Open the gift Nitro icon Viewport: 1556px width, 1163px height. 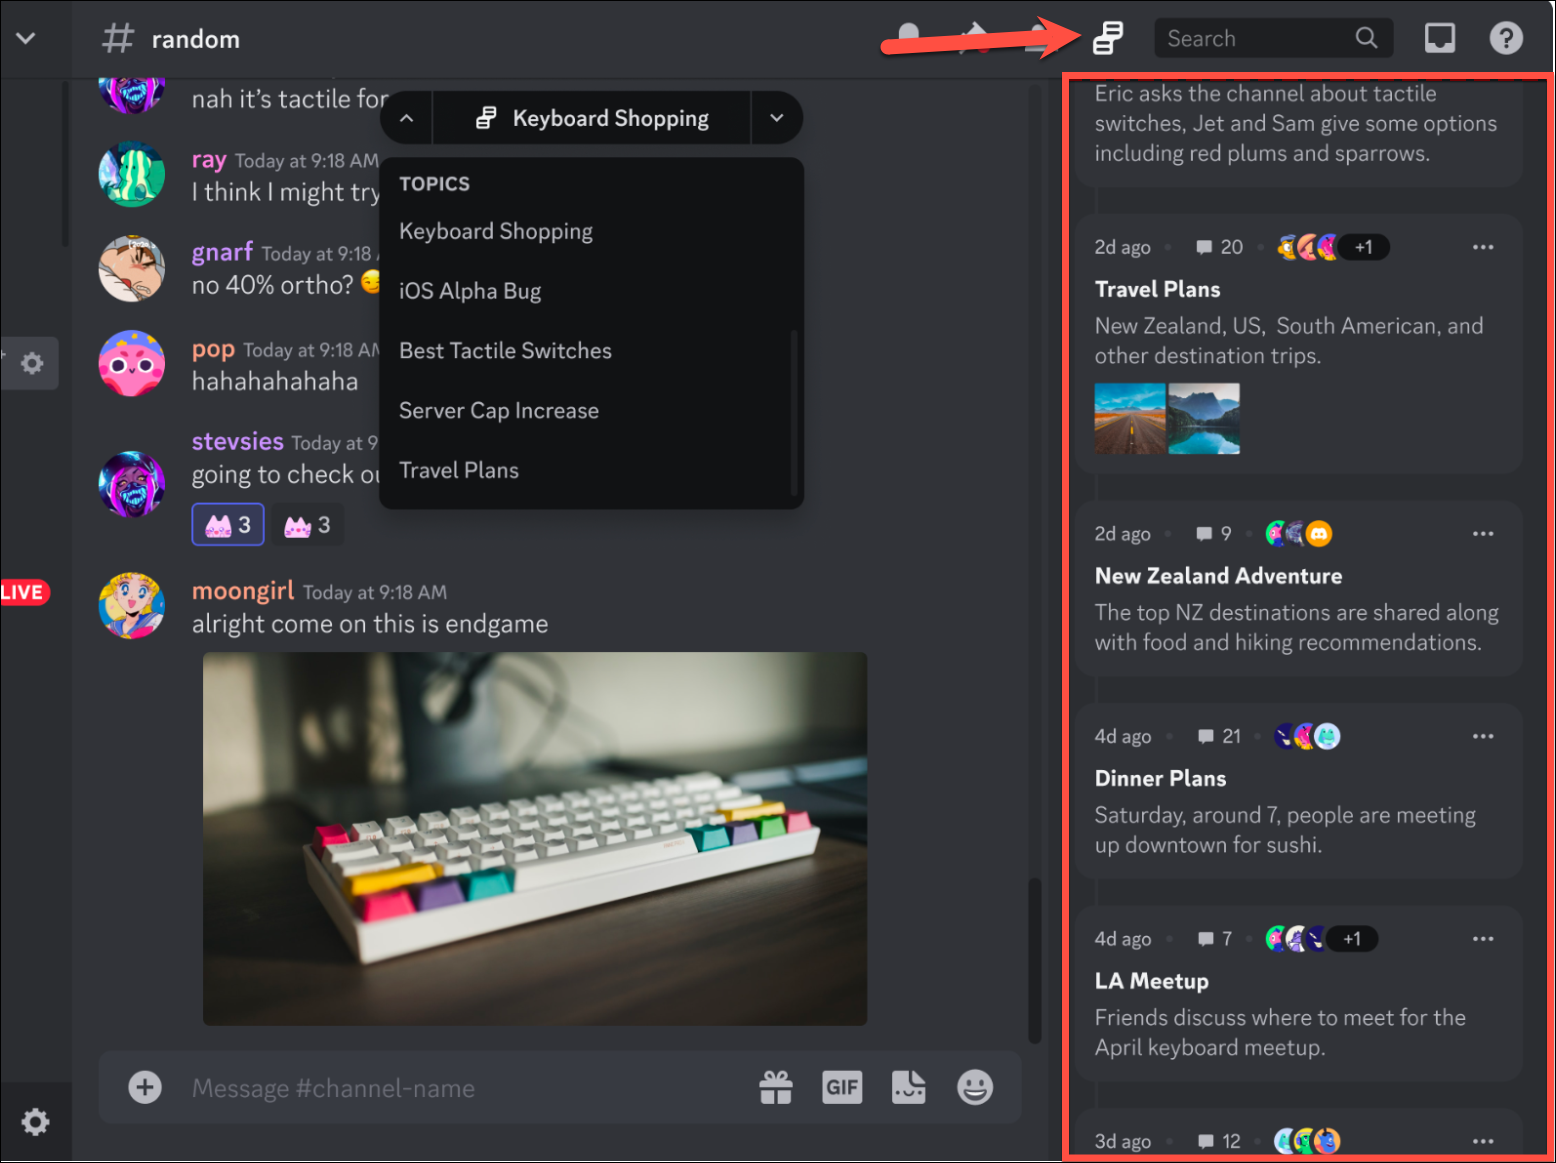776,1087
